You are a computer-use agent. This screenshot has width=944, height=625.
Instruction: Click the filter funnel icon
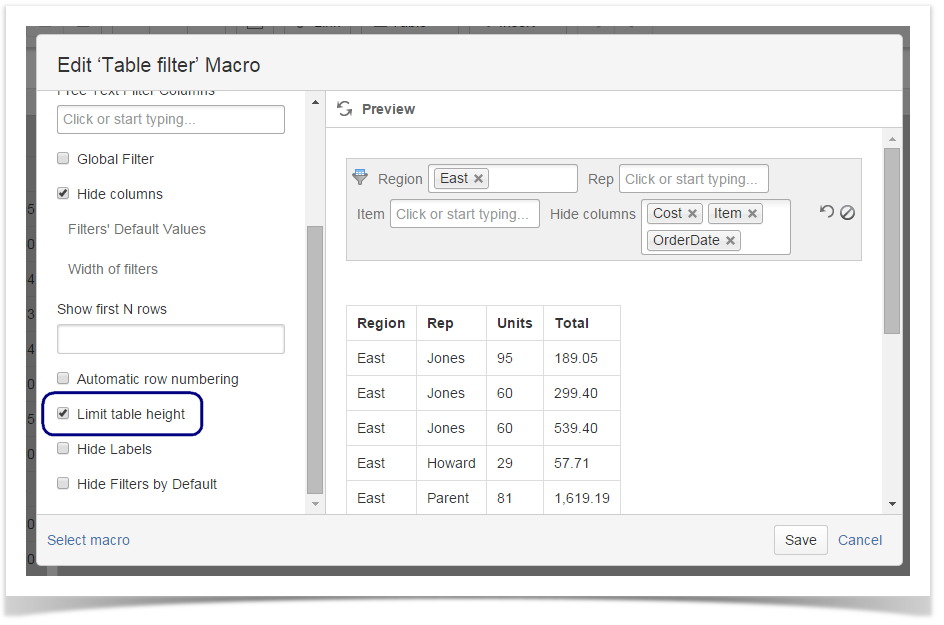pos(360,177)
